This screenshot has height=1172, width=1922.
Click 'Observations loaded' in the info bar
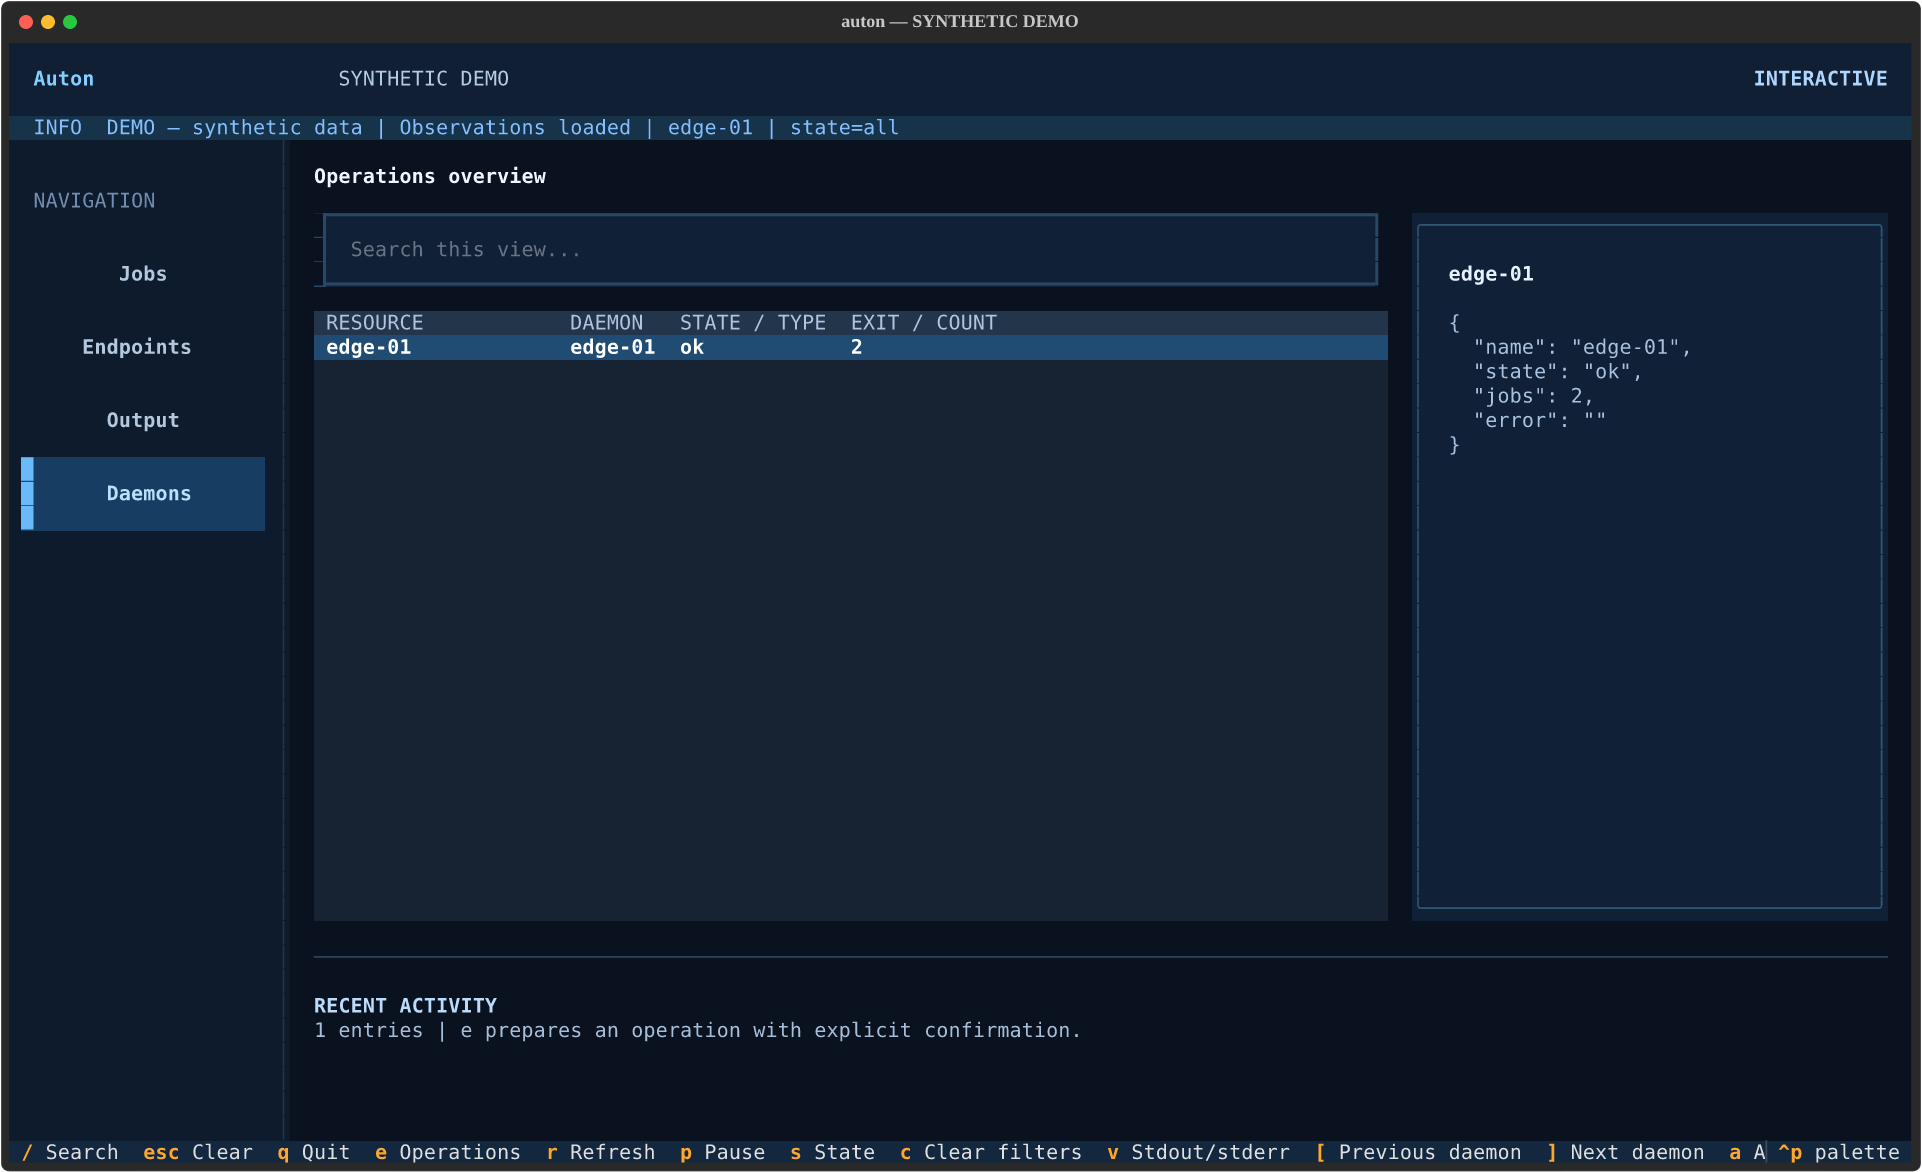(515, 128)
